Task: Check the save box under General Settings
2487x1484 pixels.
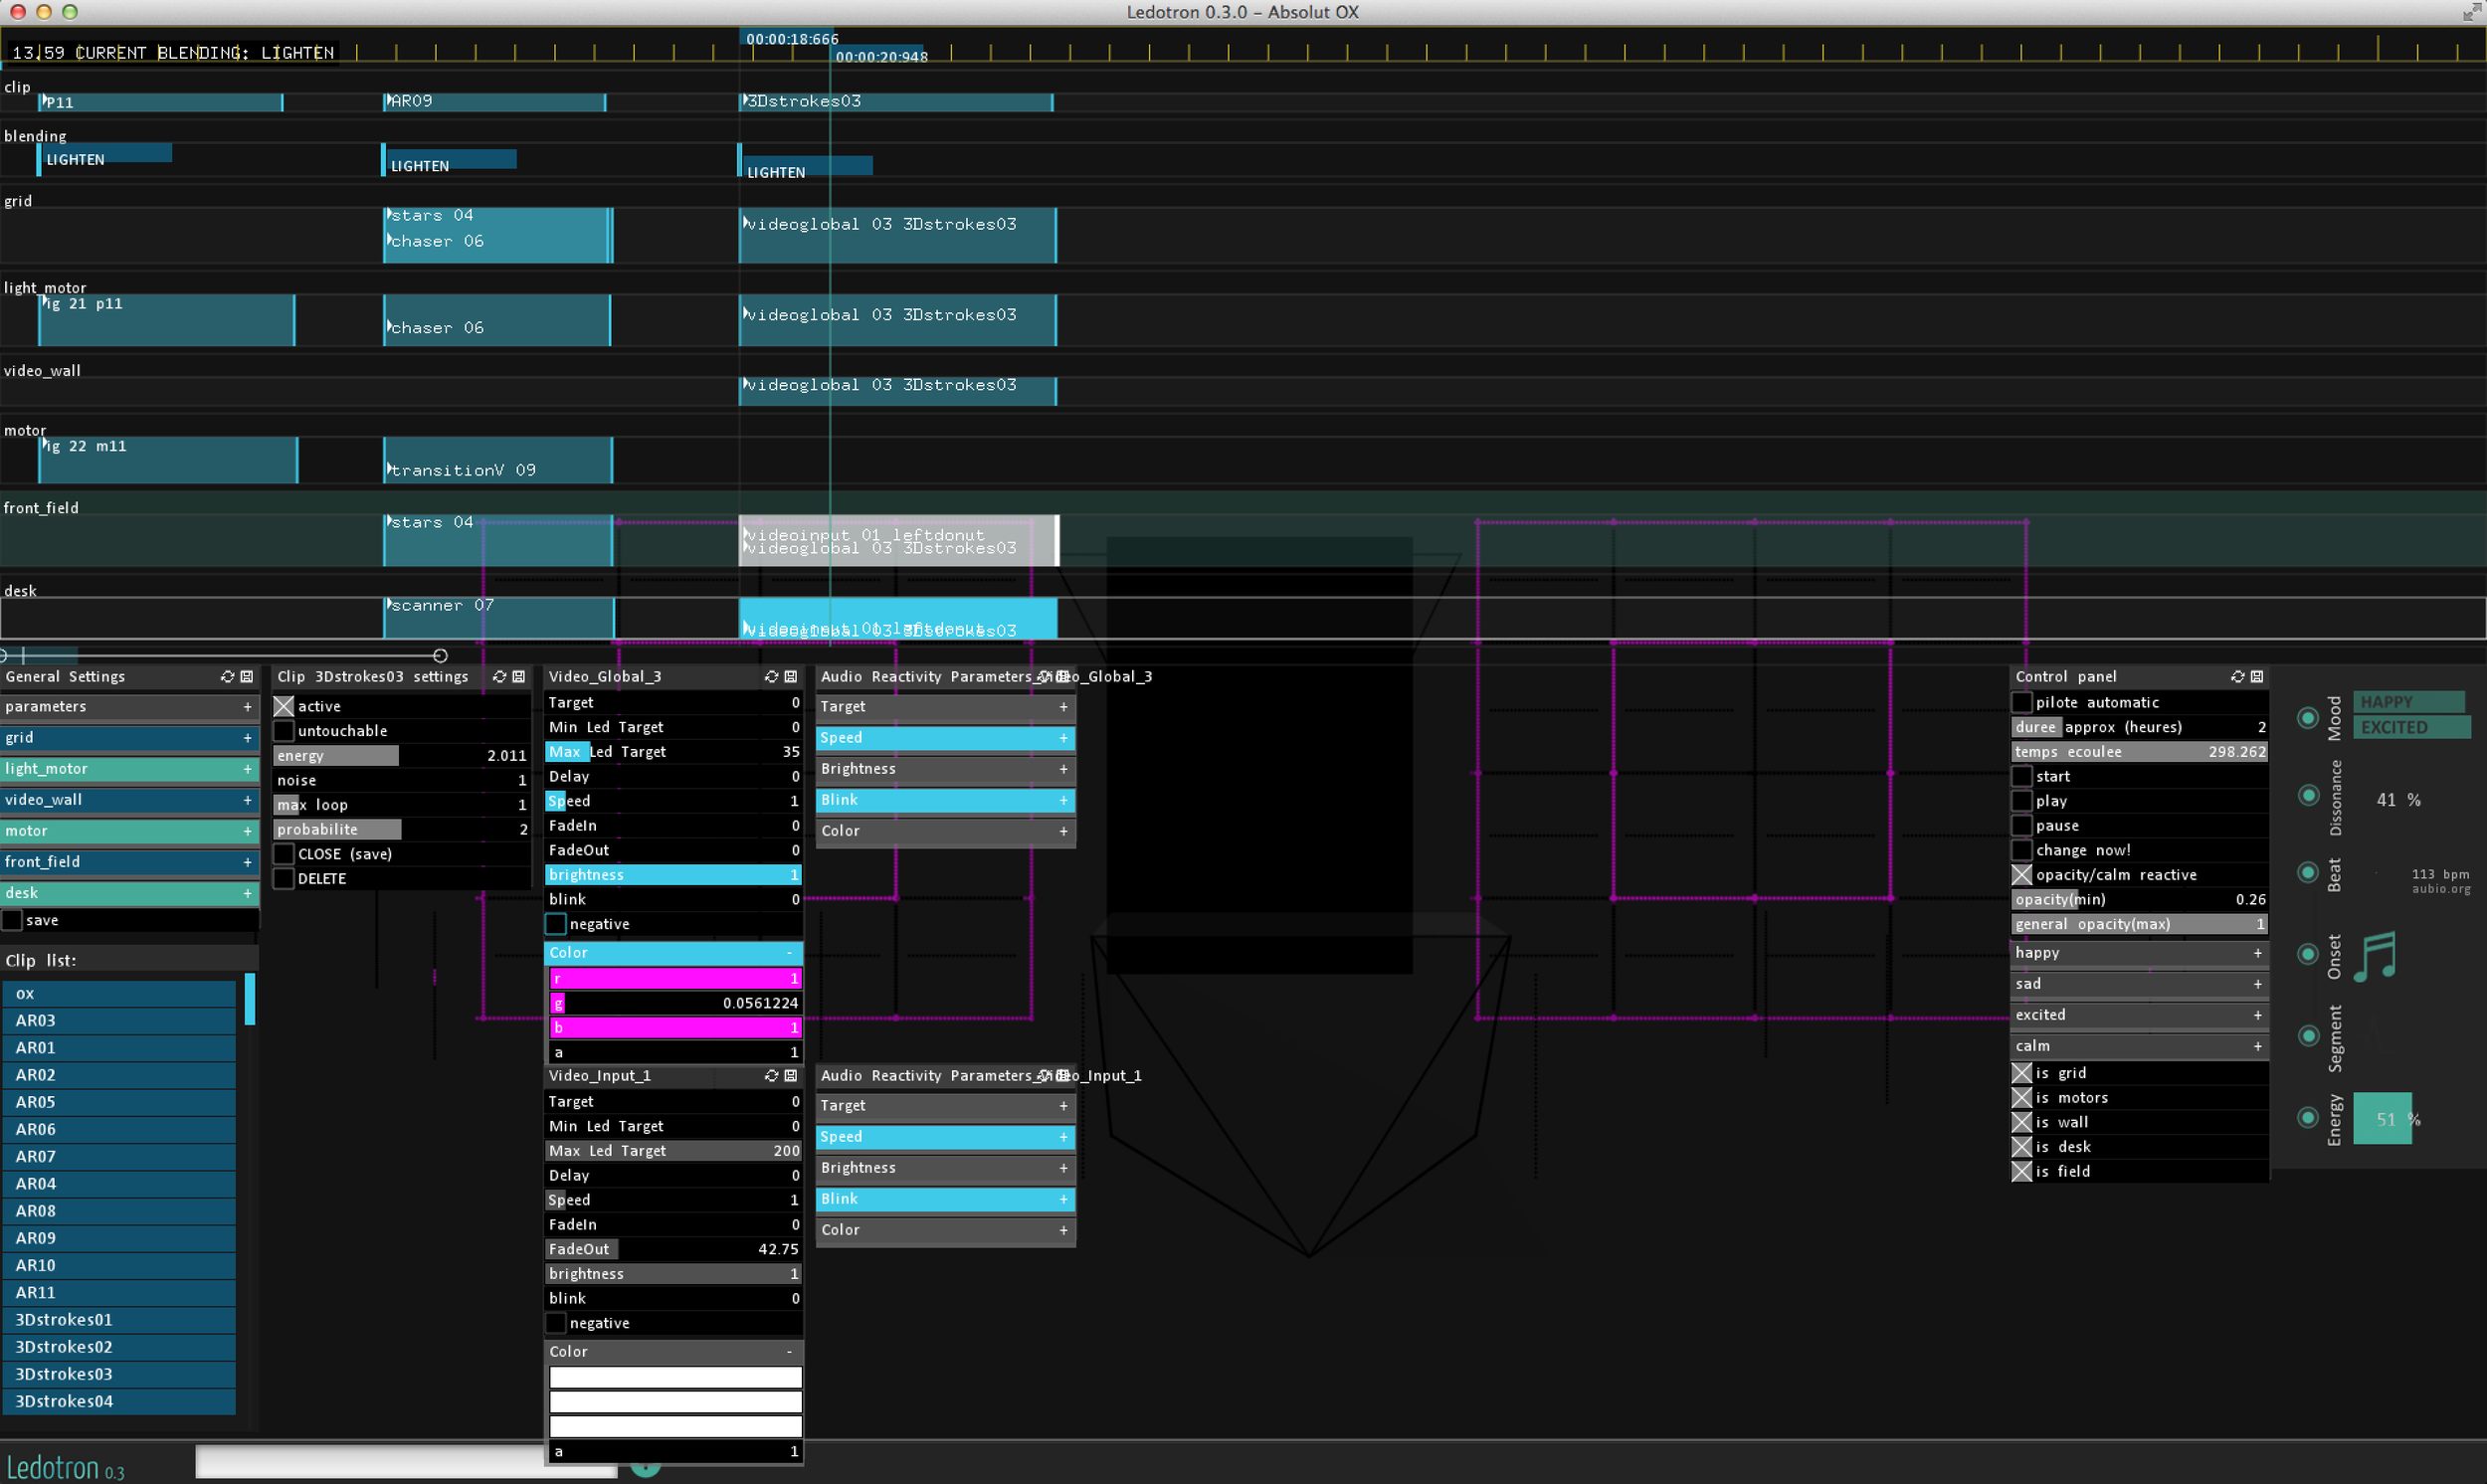Action: (12, 921)
